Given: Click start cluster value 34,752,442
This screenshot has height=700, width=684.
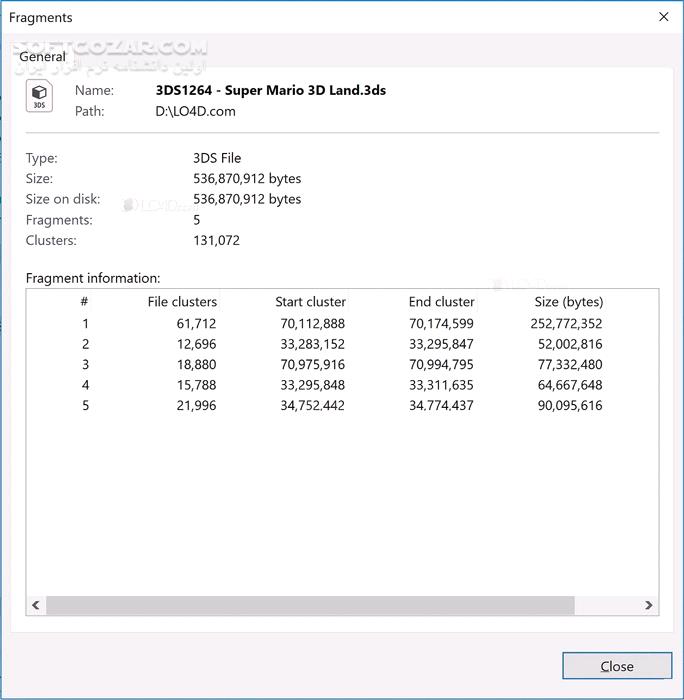Looking at the screenshot, I should tap(313, 406).
